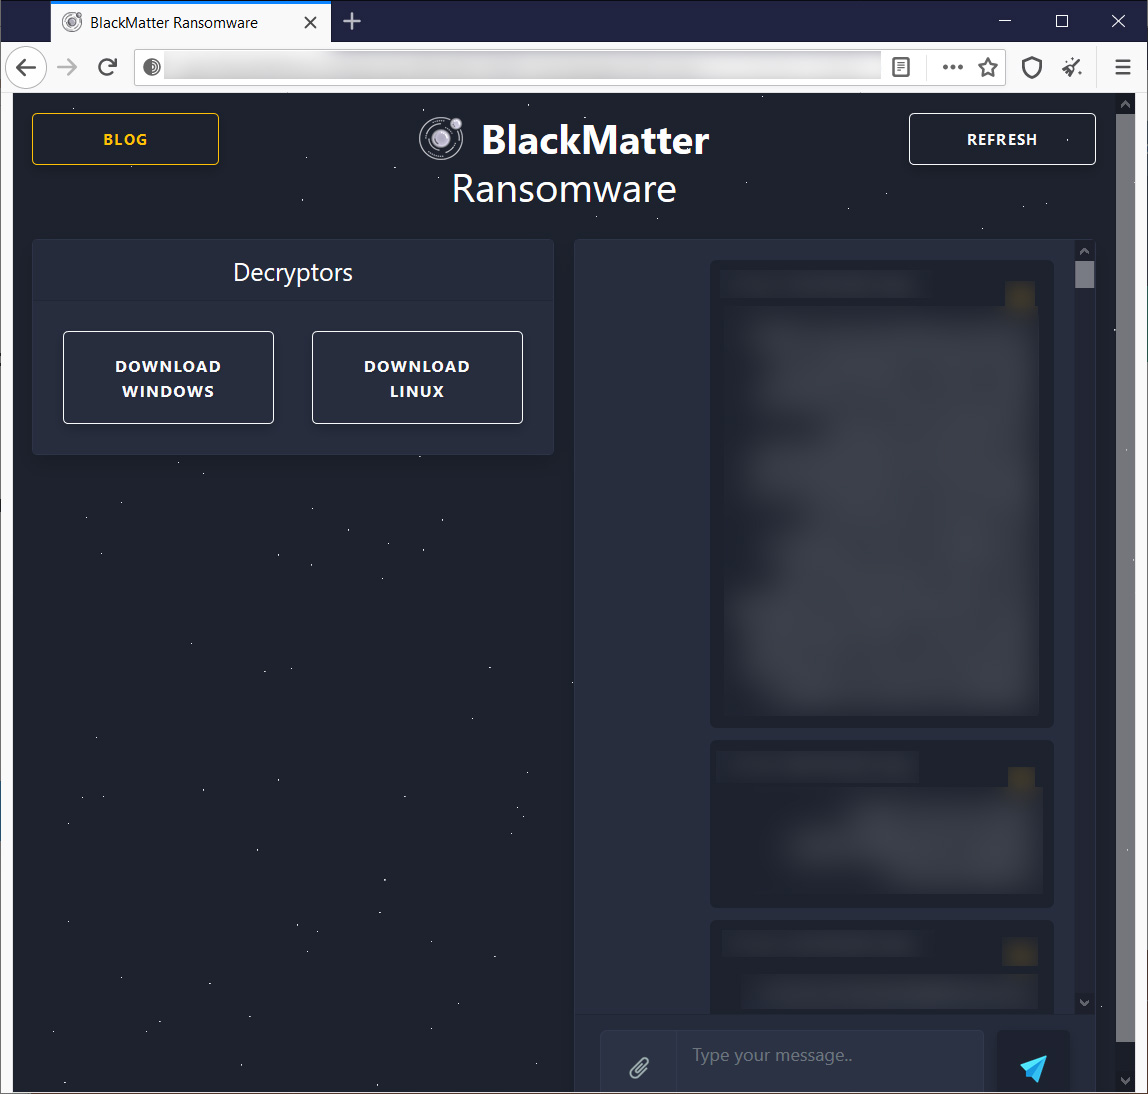Open the reader view icon in the address bar
Viewport: 1148px width, 1094px height.
901,67
